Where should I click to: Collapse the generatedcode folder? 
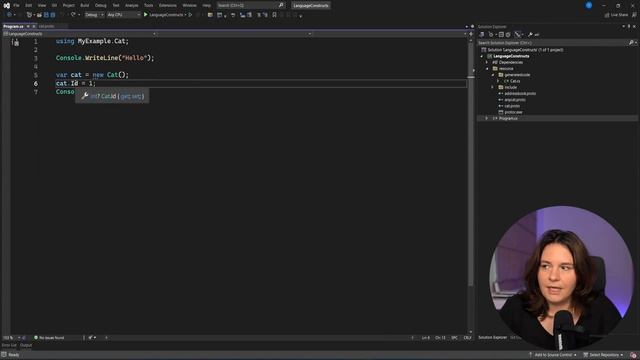pos(493,75)
